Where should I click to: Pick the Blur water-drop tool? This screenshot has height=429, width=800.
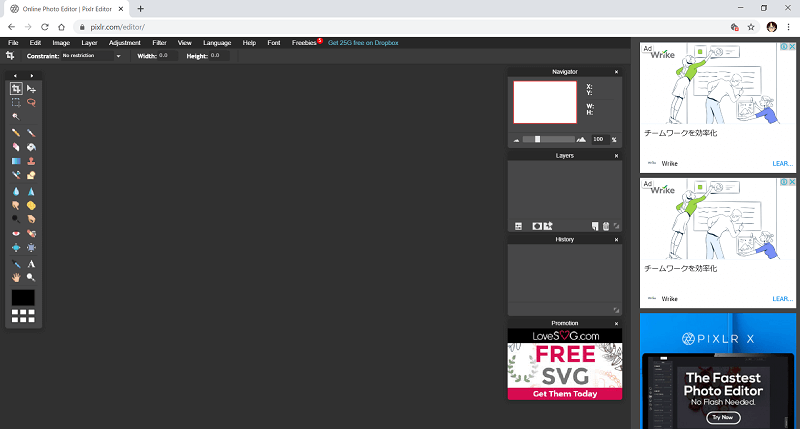(x=16, y=192)
